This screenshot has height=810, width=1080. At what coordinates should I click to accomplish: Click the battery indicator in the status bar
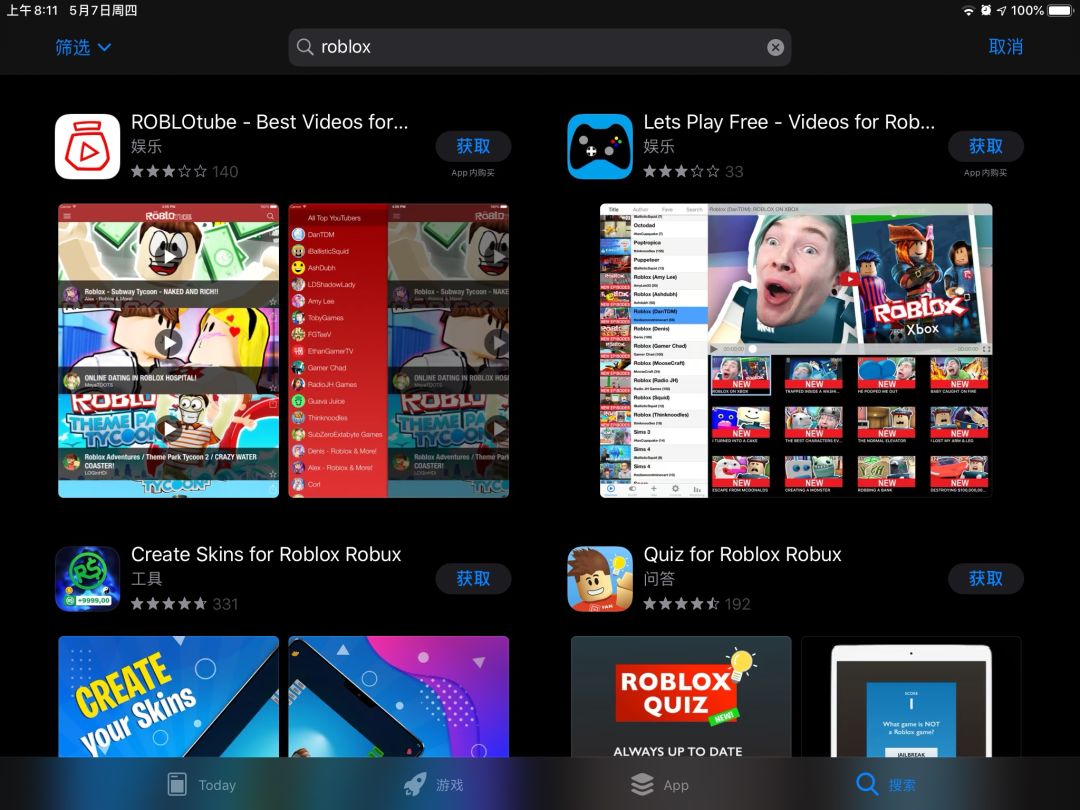1059,10
